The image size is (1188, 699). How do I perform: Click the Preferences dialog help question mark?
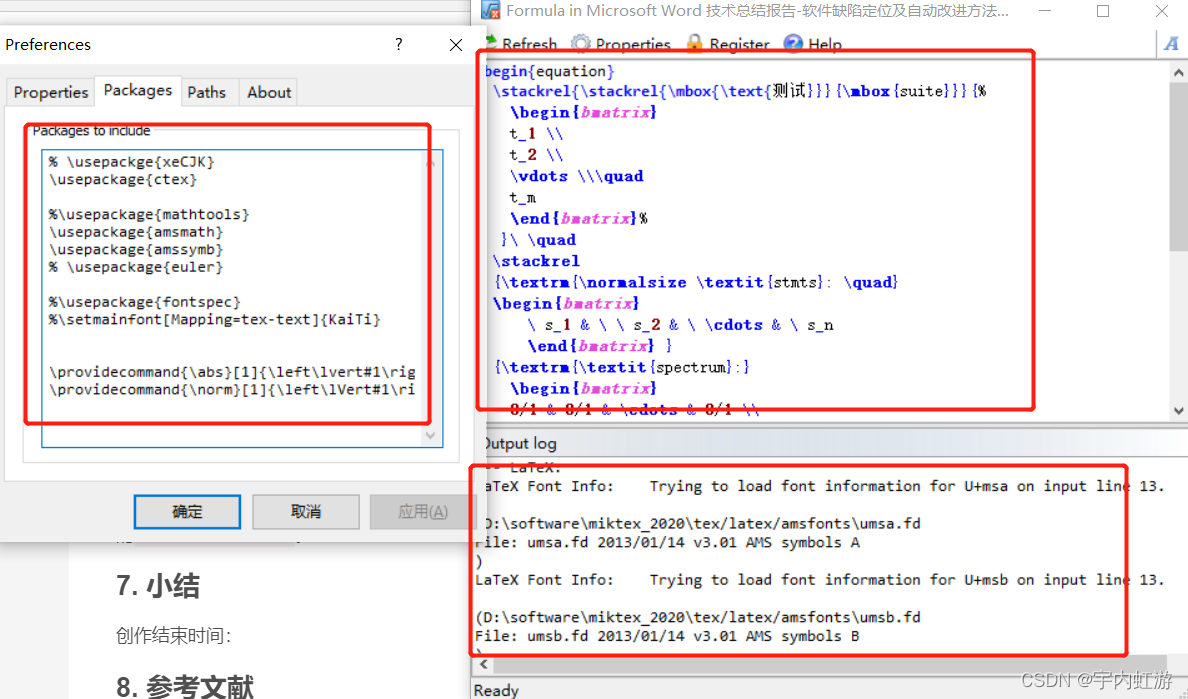pos(399,45)
